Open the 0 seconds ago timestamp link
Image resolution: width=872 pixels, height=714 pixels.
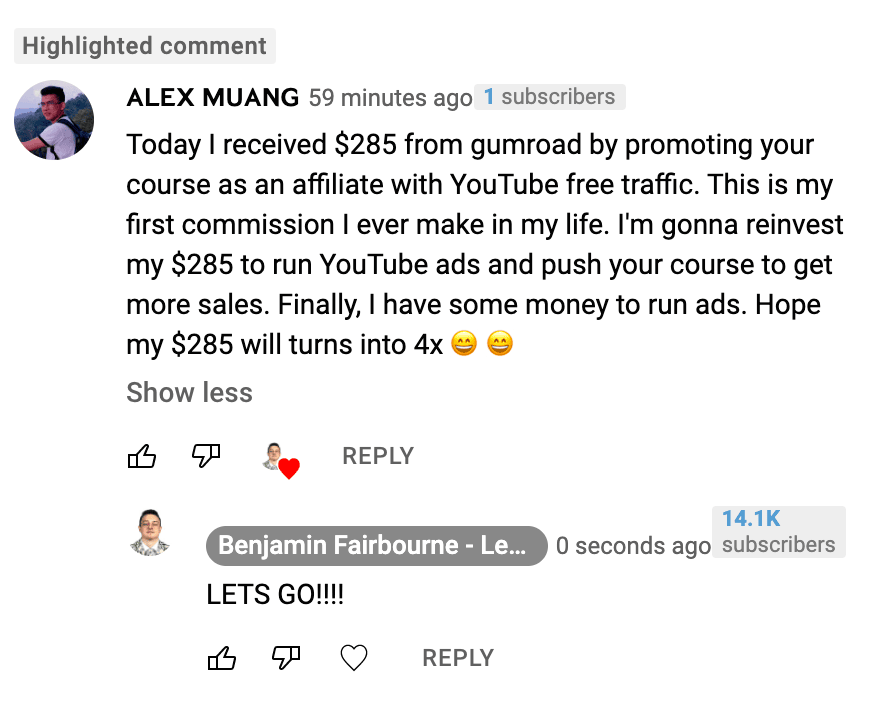tap(633, 546)
